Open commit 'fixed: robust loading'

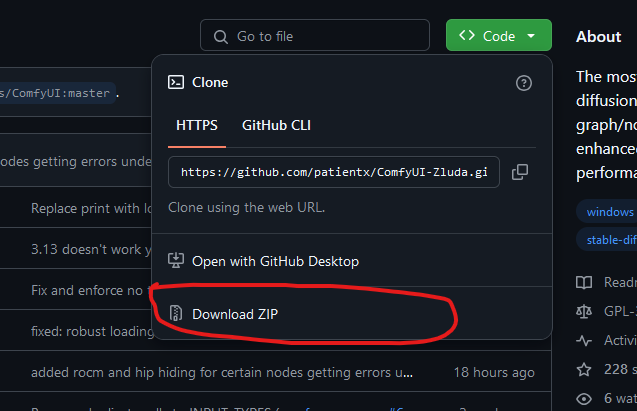(x=93, y=331)
